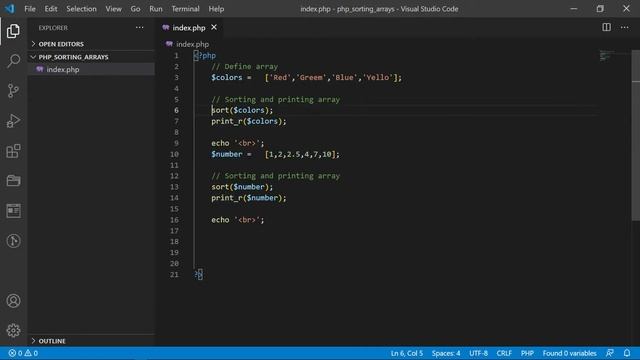Viewport: 640px width, 360px height.
Task: Change language mode via PHP status item
Action: (527, 353)
